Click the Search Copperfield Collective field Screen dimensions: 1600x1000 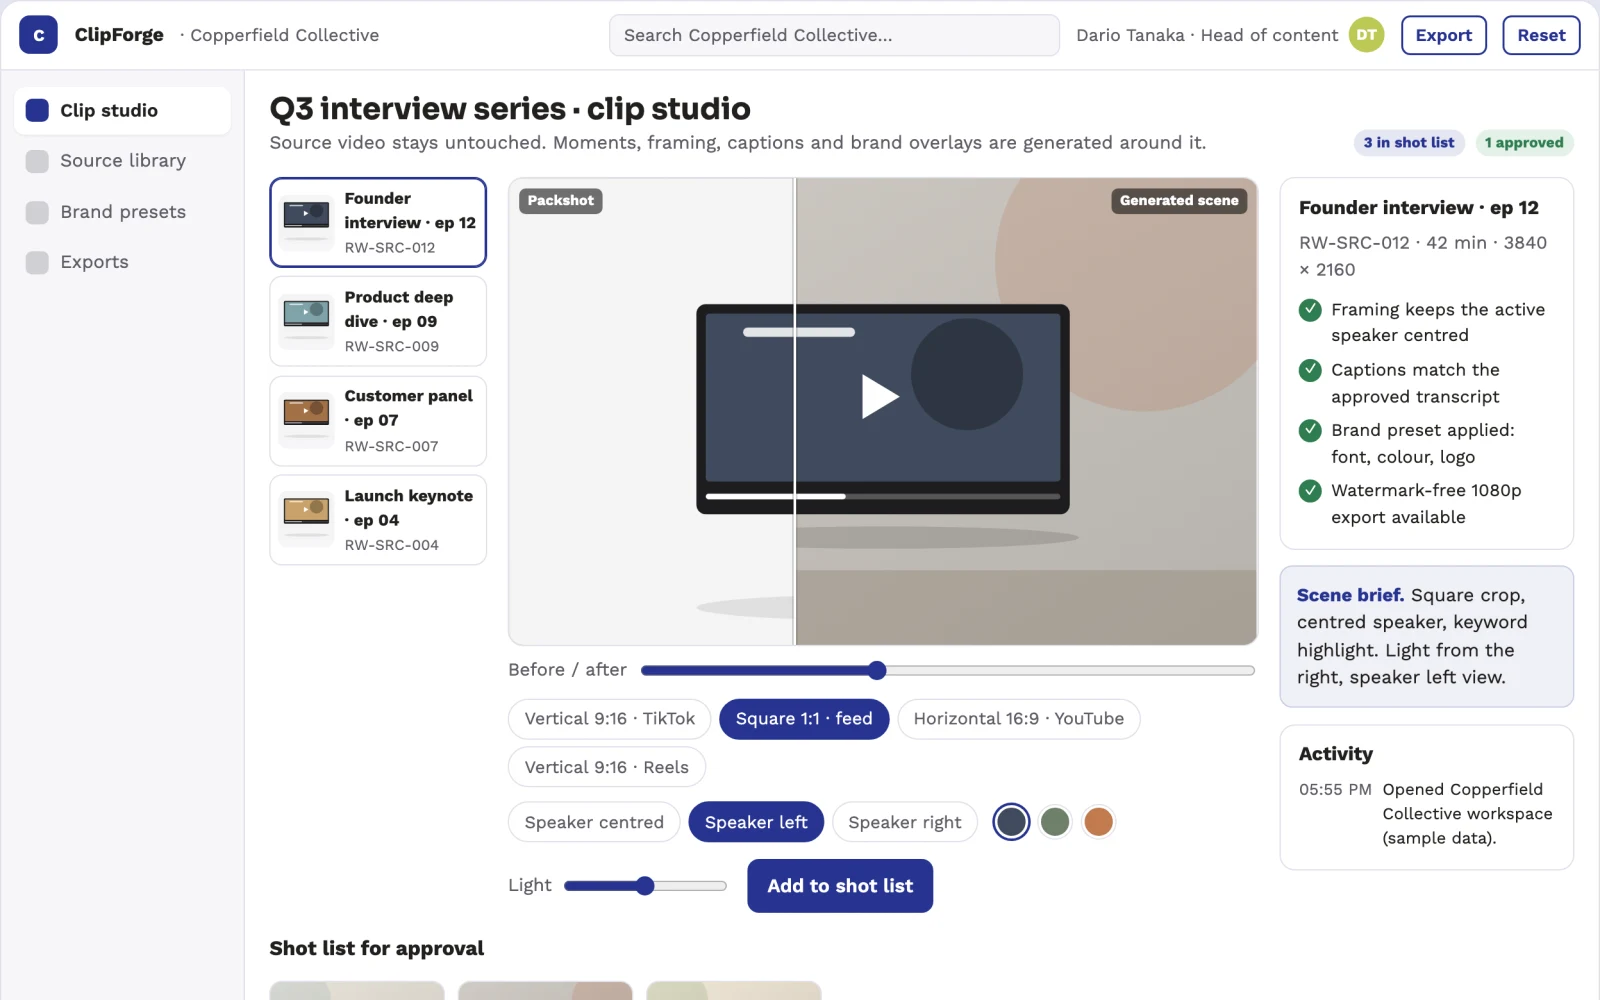tap(834, 35)
